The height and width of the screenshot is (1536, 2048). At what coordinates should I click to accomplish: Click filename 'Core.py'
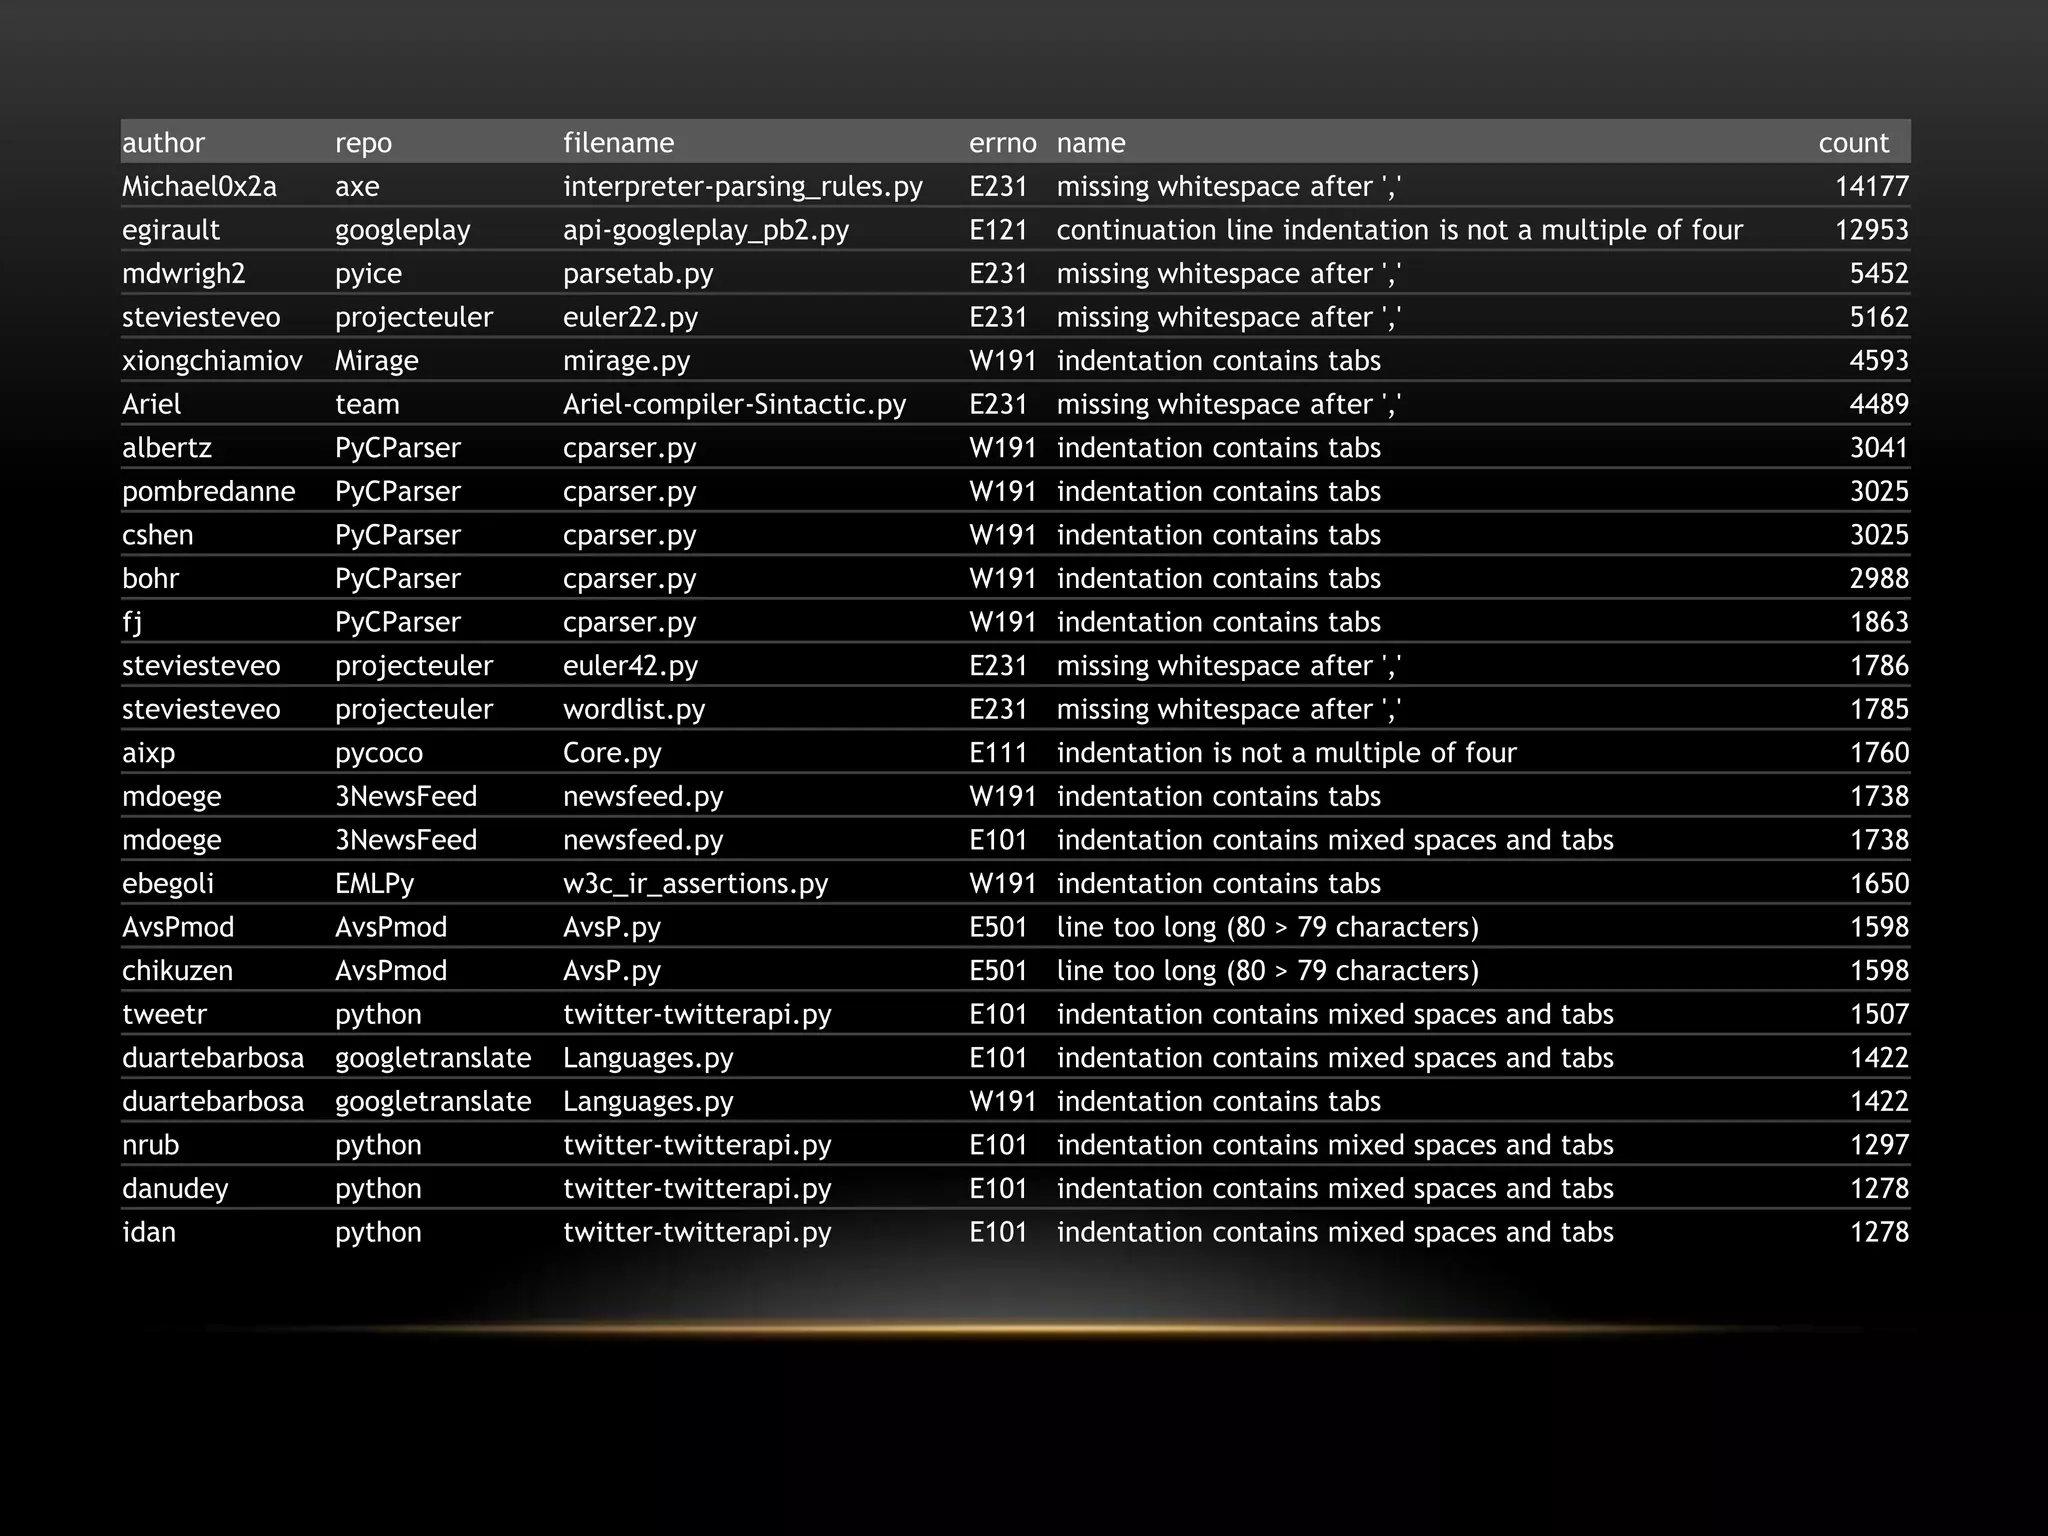tap(612, 753)
